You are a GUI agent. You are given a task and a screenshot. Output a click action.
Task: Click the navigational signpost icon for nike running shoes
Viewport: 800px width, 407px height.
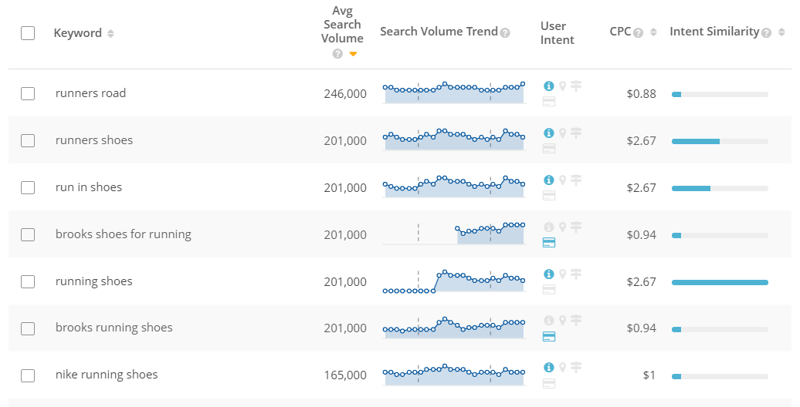(576, 367)
